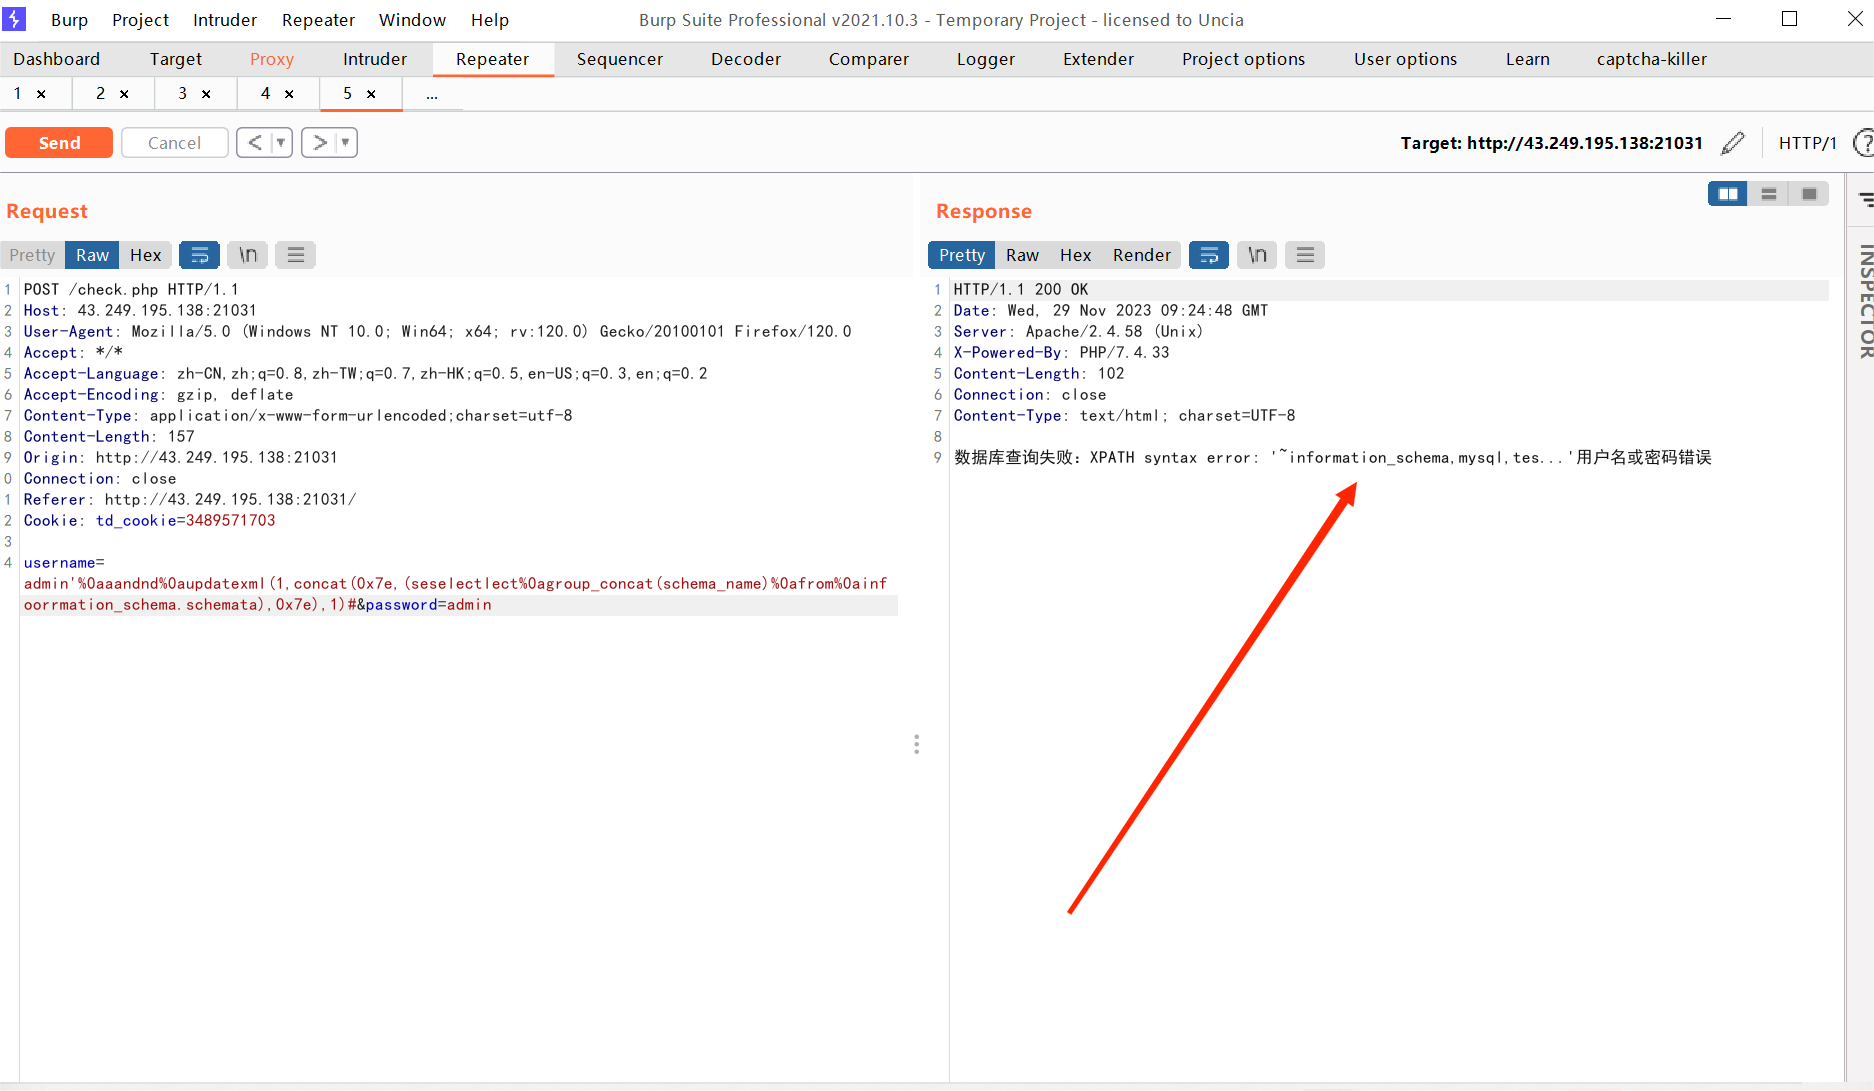The image size is (1874, 1091).
Task: Open the Learn tab
Action: tap(1527, 59)
